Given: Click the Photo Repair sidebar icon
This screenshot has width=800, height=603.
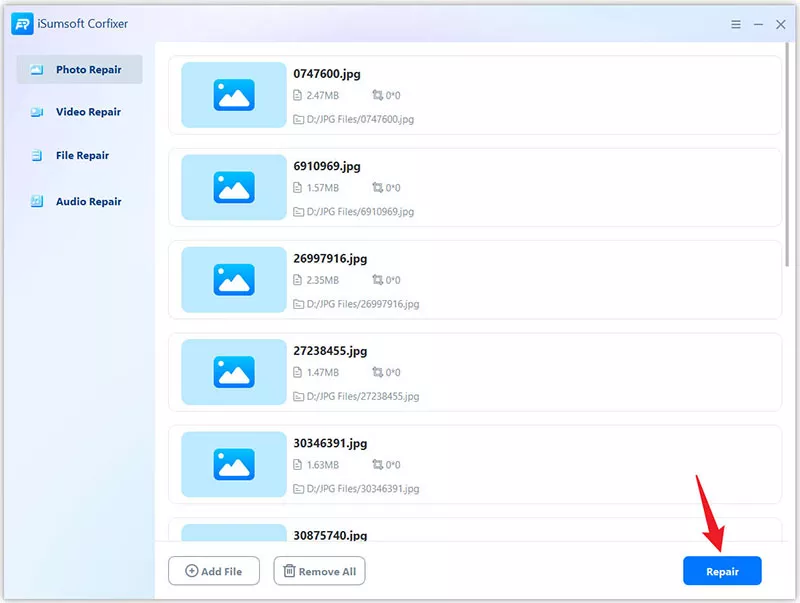Looking at the screenshot, I should [x=37, y=69].
